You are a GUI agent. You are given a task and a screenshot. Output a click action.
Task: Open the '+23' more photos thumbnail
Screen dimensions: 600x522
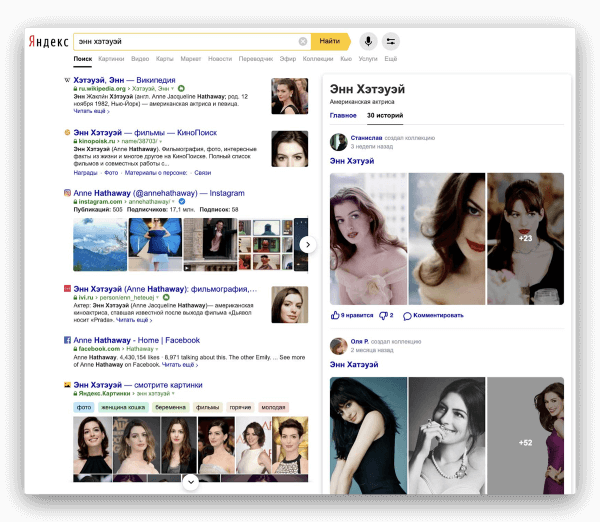(x=525, y=238)
